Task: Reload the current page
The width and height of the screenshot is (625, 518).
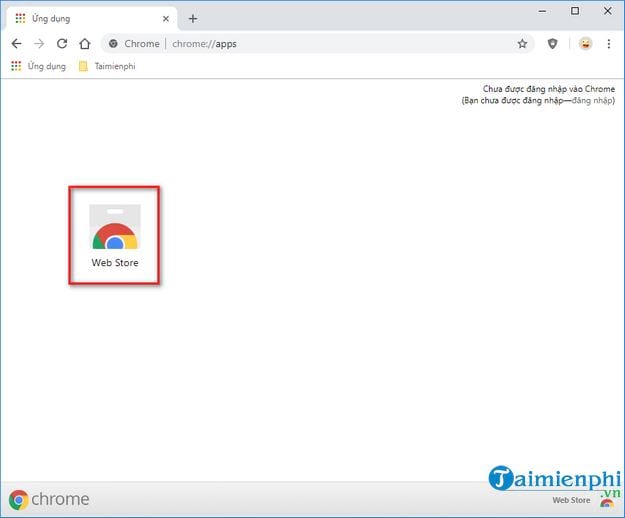Action: pos(62,43)
